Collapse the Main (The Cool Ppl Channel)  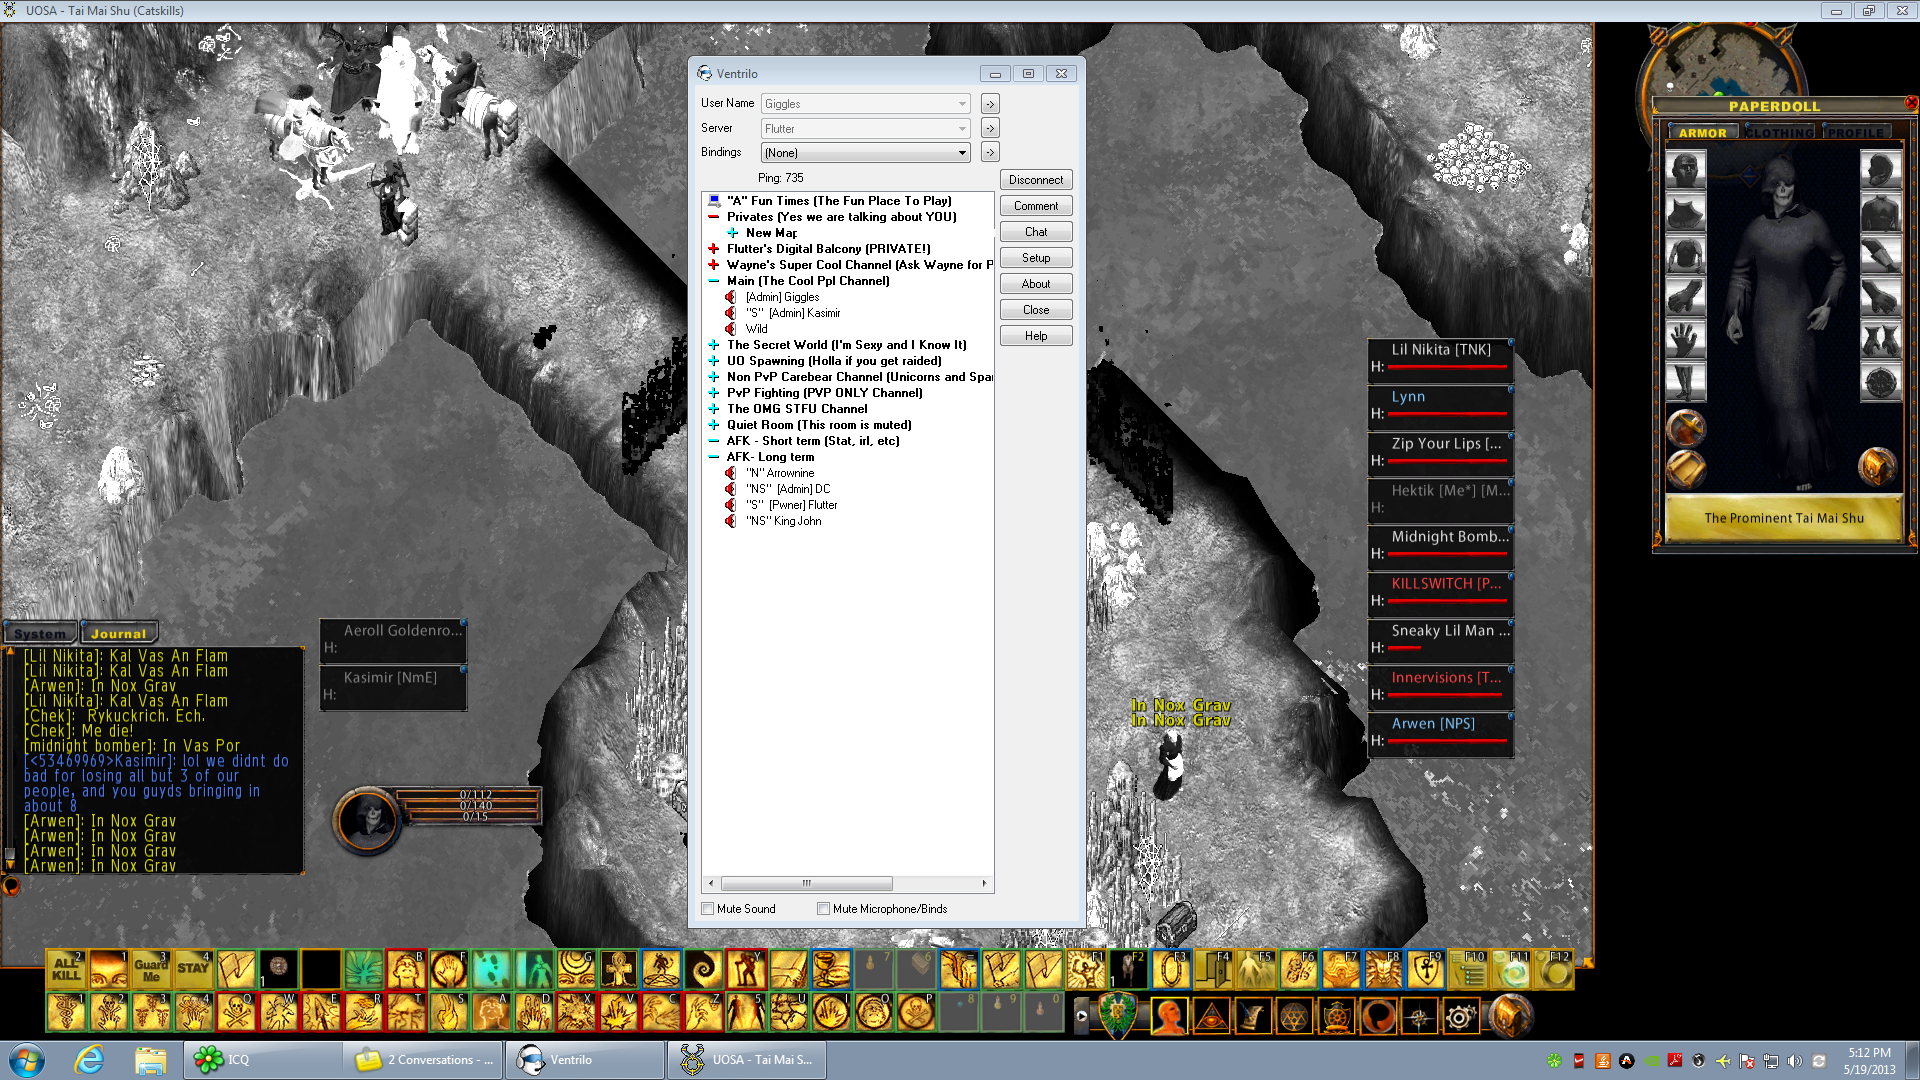click(x=714, y=281)
